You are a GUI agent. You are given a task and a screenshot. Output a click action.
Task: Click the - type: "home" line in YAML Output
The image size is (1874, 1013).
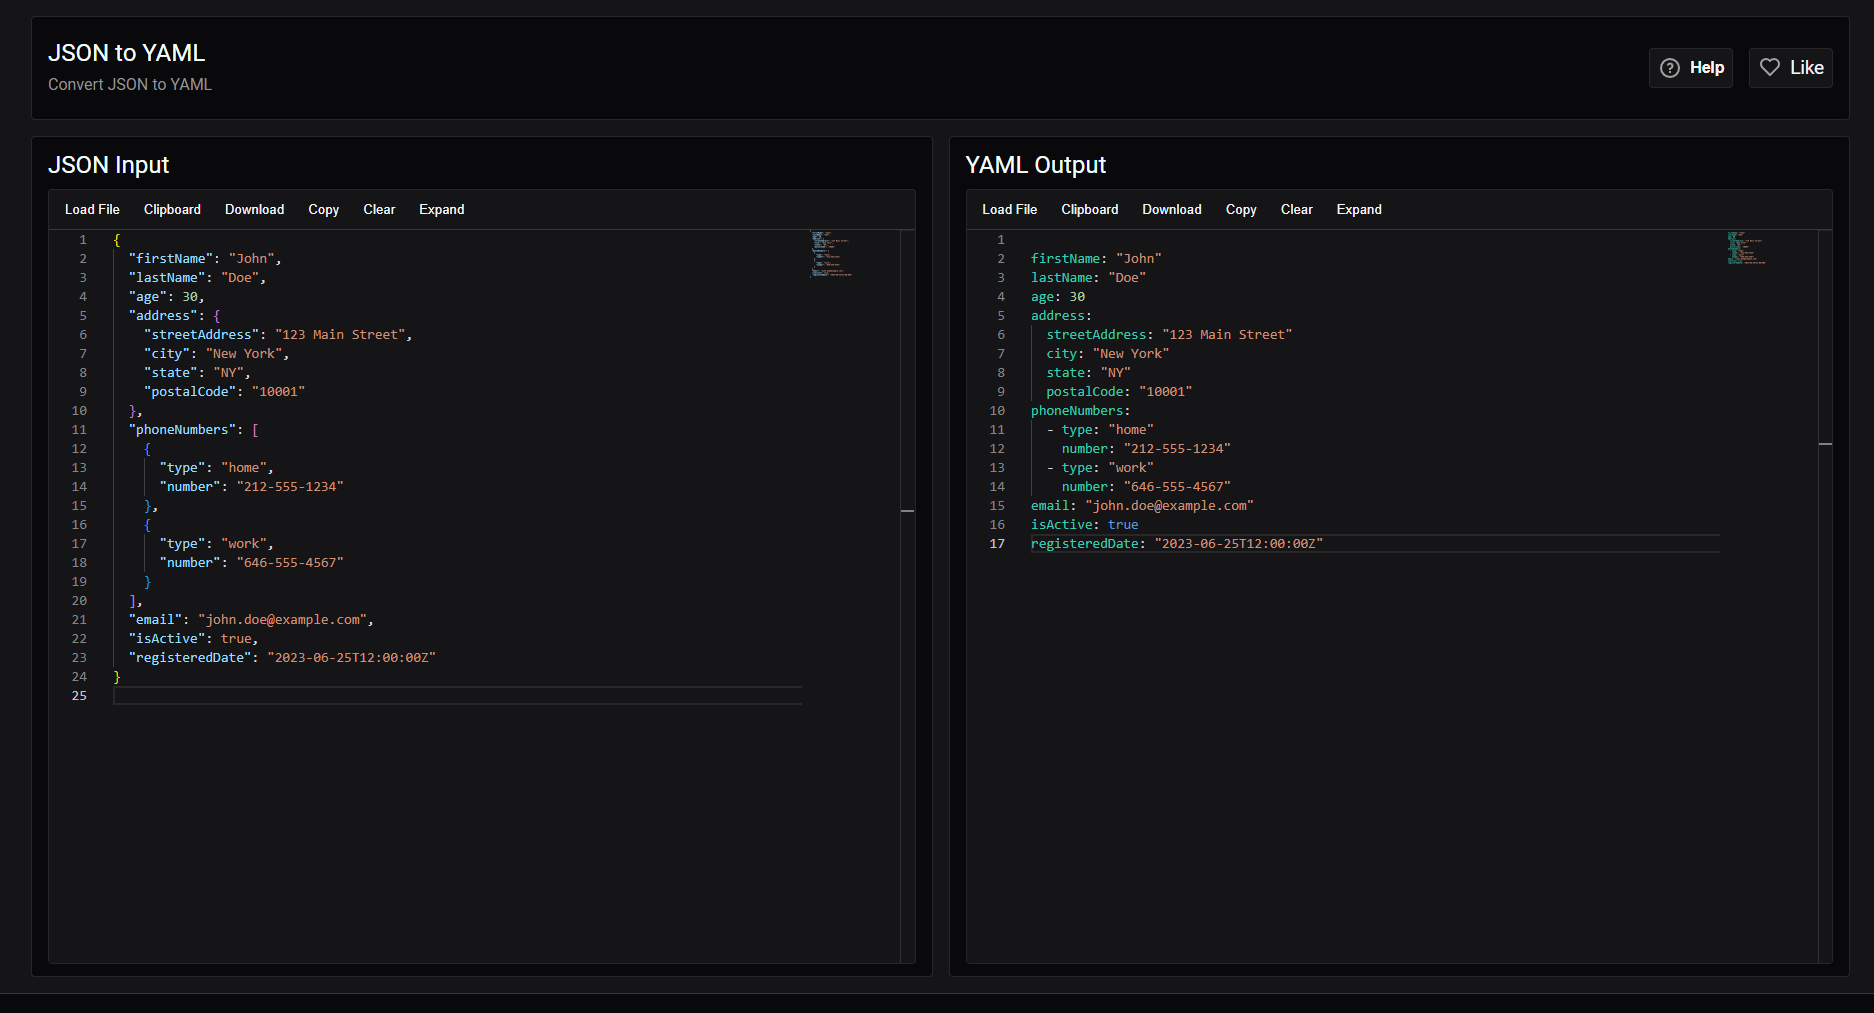[1100, 430]
